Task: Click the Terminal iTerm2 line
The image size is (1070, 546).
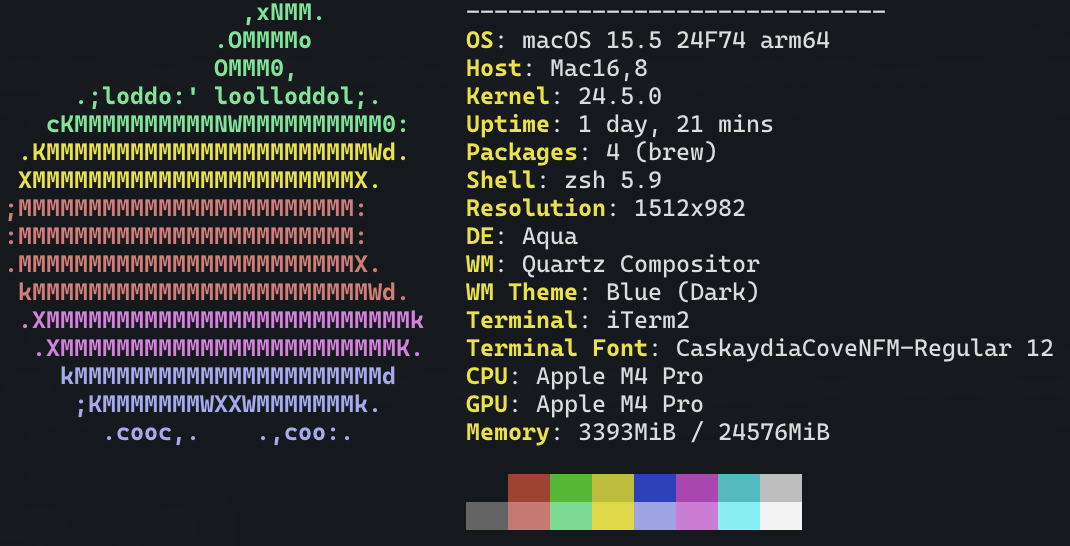Action: pos(578,320)
